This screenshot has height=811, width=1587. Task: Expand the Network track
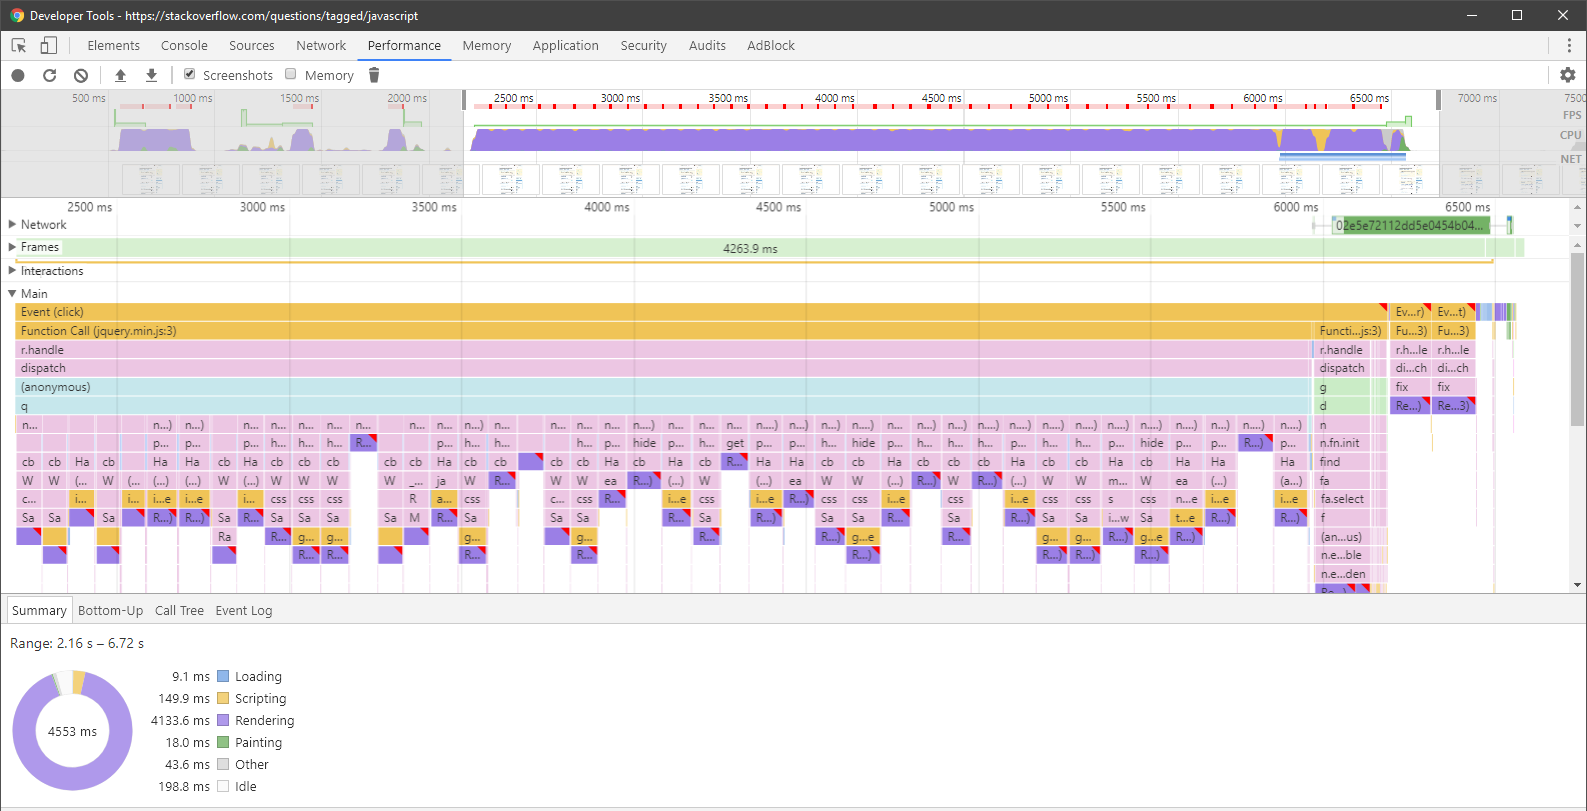click(x=13, y=224)
